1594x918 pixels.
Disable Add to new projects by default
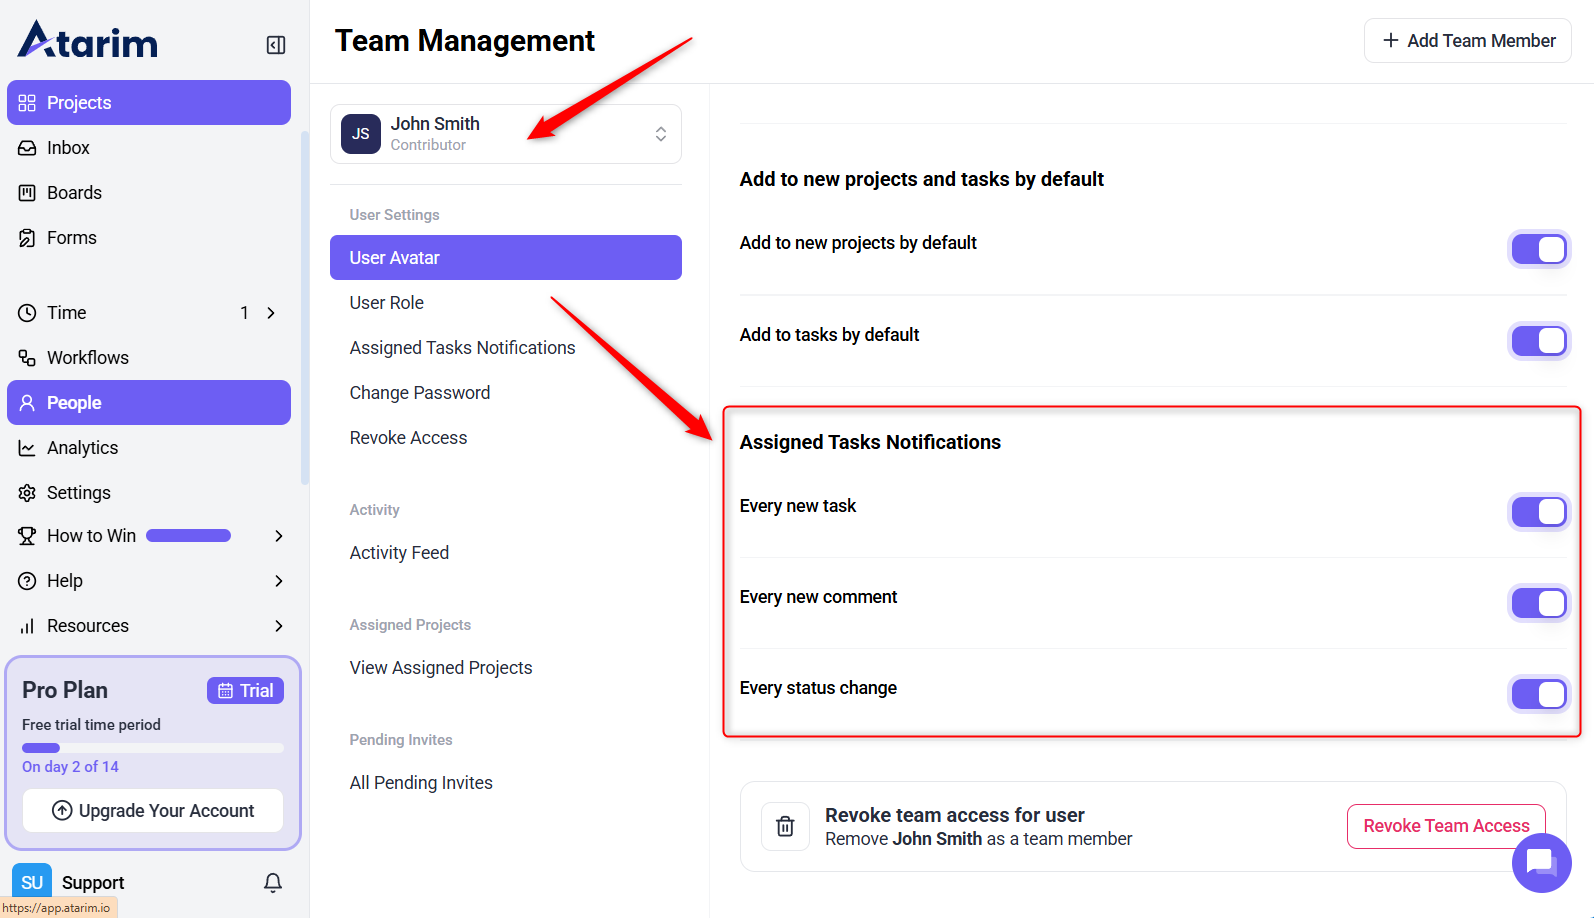[x=1538, y=249]
